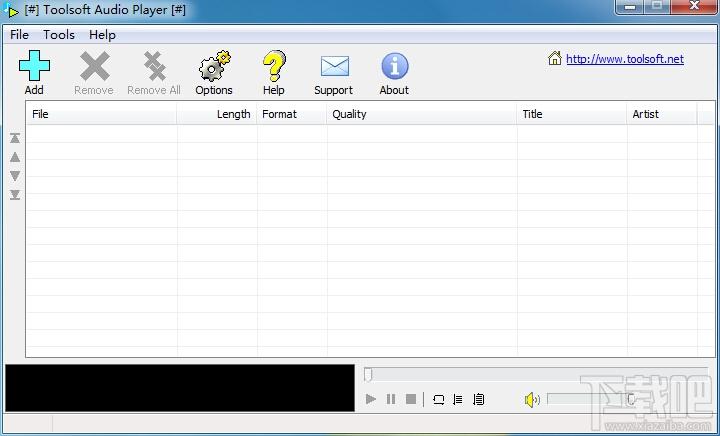
Task: Click the Remove X icon
Action: (x=94, y=66)
